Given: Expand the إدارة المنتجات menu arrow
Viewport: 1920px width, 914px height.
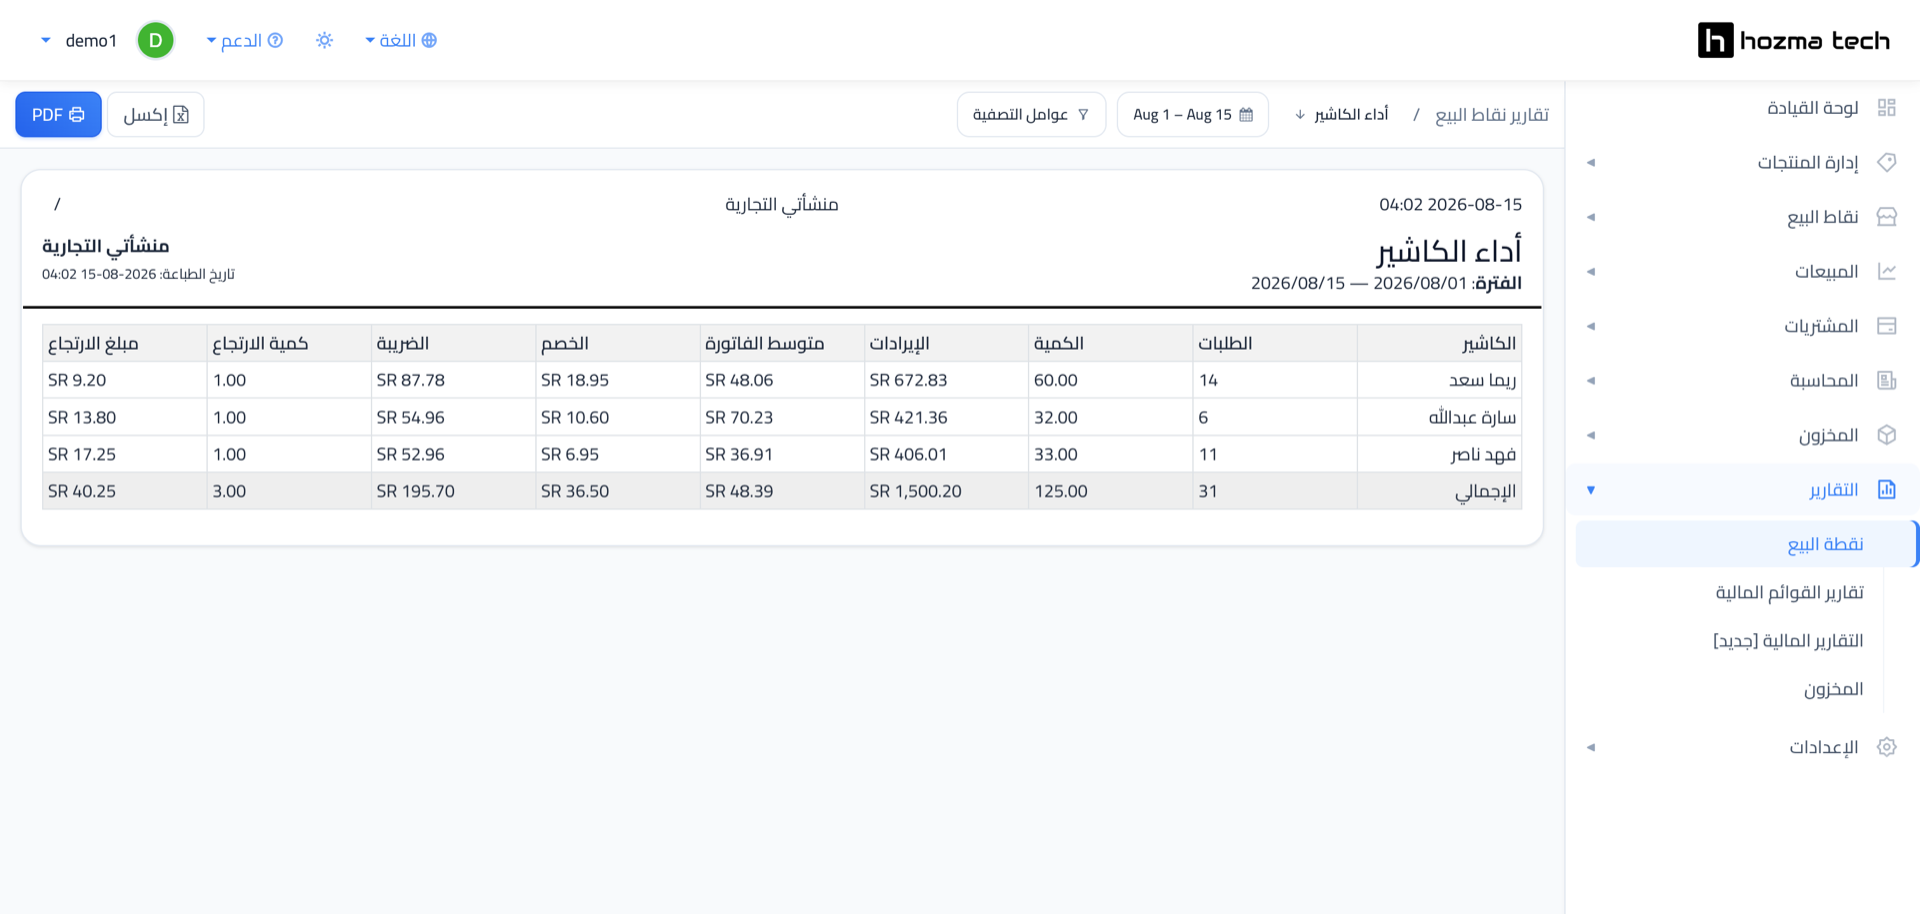Looking at the screenshot, I should pyautogui.click(x=1591, y=162).
